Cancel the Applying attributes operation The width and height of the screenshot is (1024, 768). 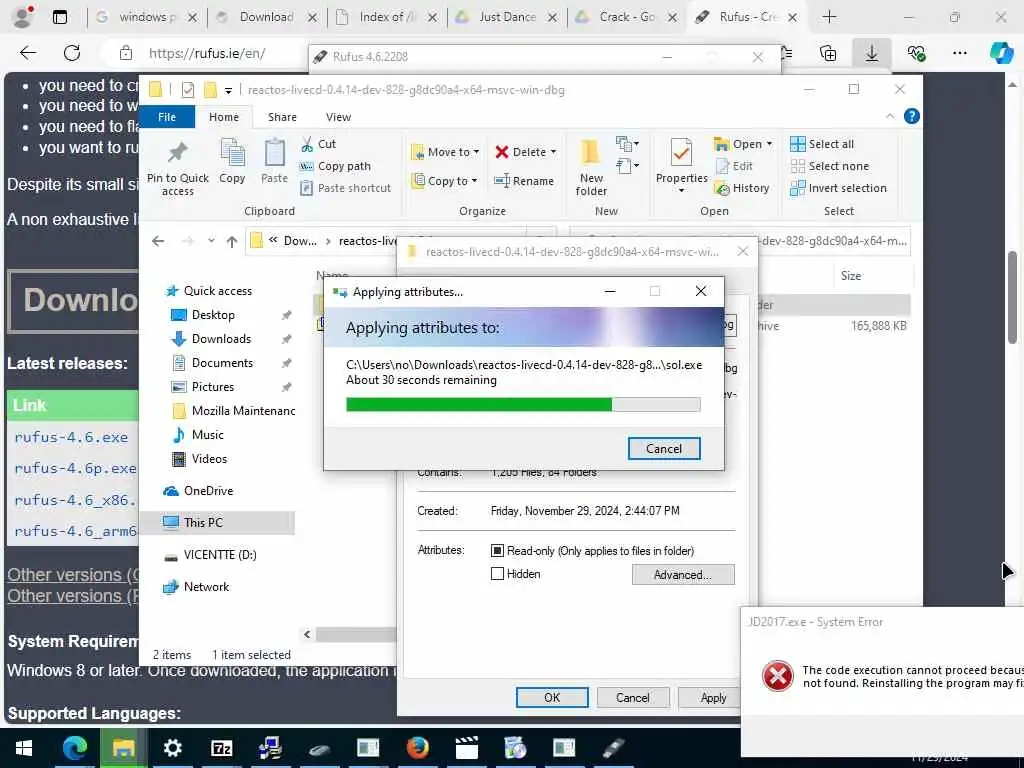[664, 449]
